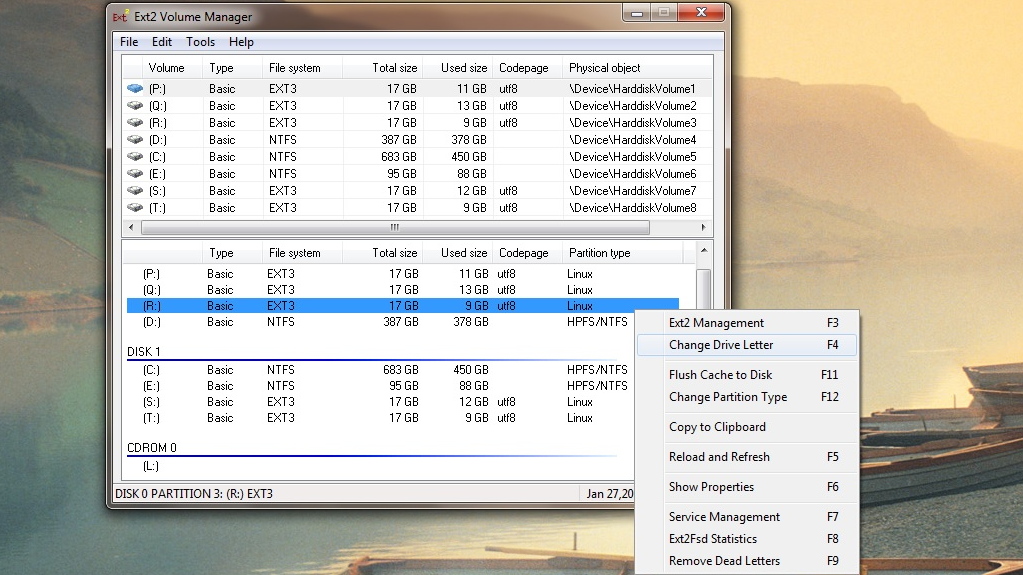Select (D:) row in lower partition list
The height and width of the screenshot is (575, 1023).
coord(381,322)
